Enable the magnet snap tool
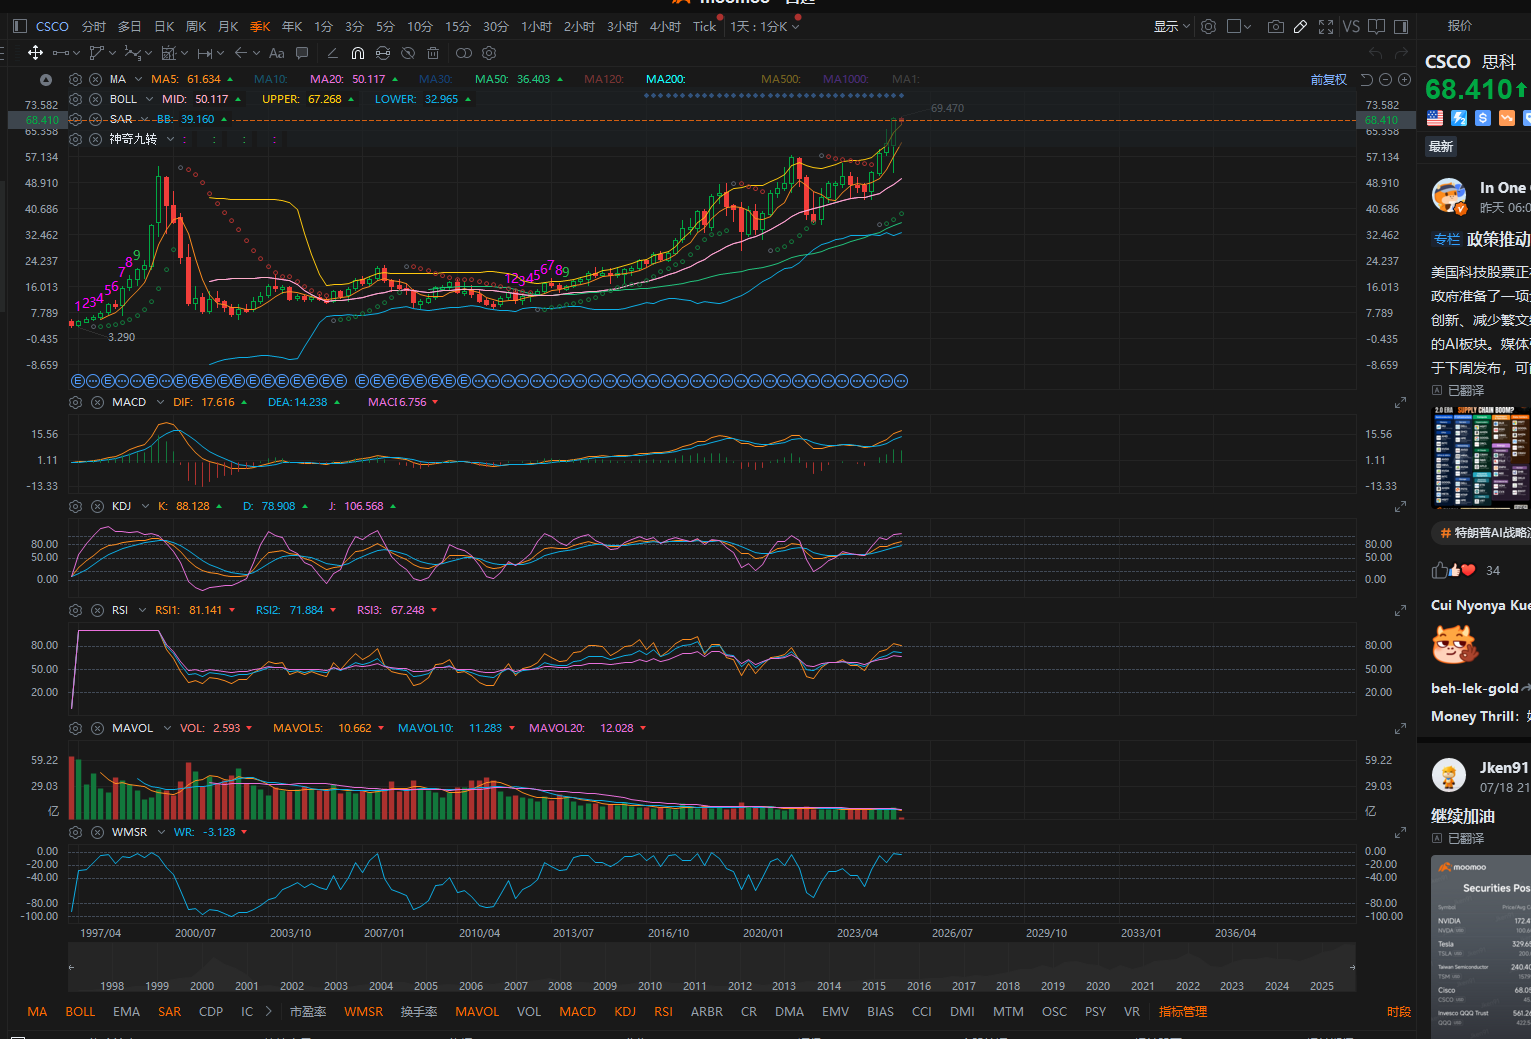The width and height of the screenshot is (1531, 1039). click(358, 53)
